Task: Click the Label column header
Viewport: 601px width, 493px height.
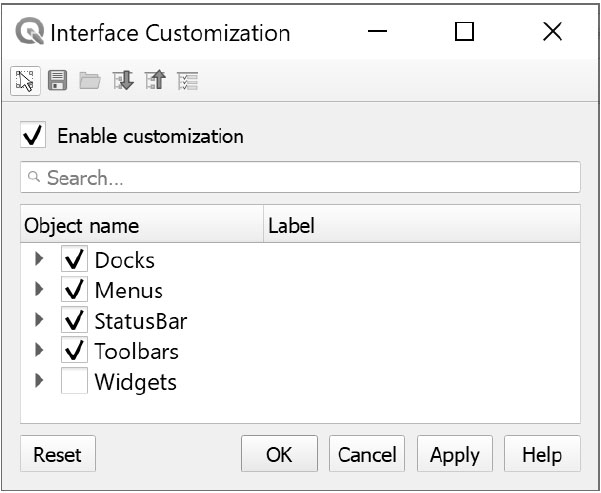Action: click(x=420, y=225)
